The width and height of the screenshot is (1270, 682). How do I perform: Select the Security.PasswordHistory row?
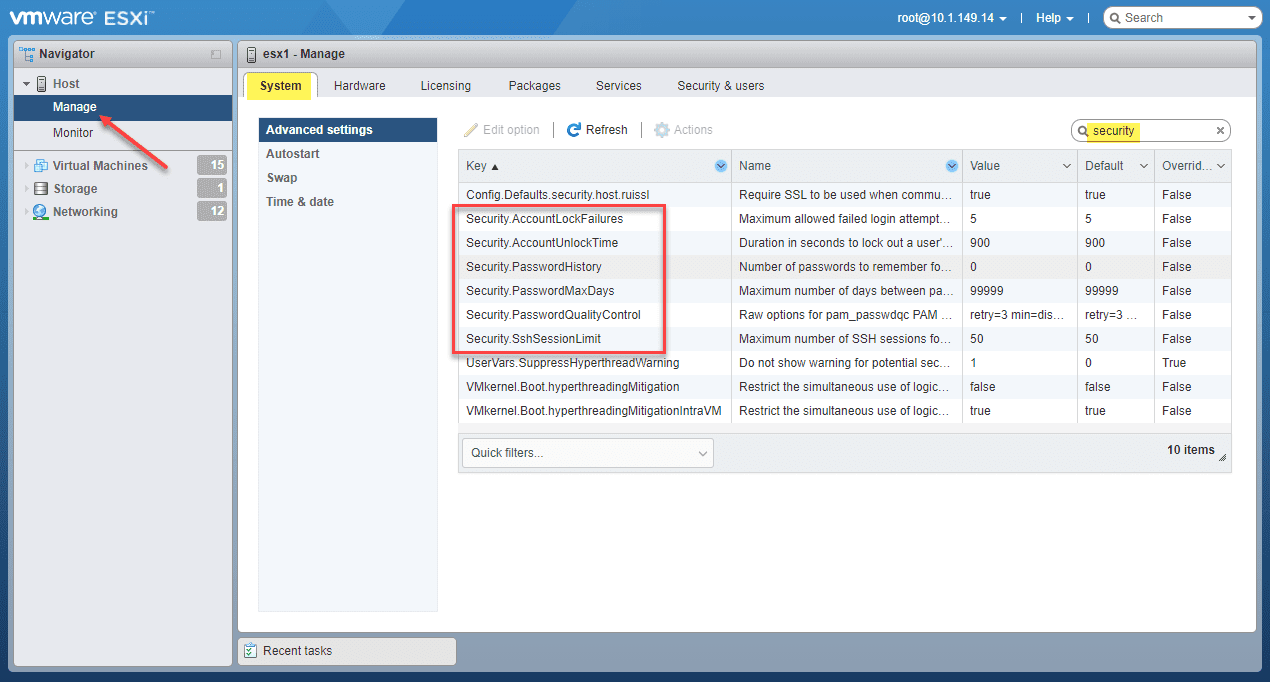[844, 267]
